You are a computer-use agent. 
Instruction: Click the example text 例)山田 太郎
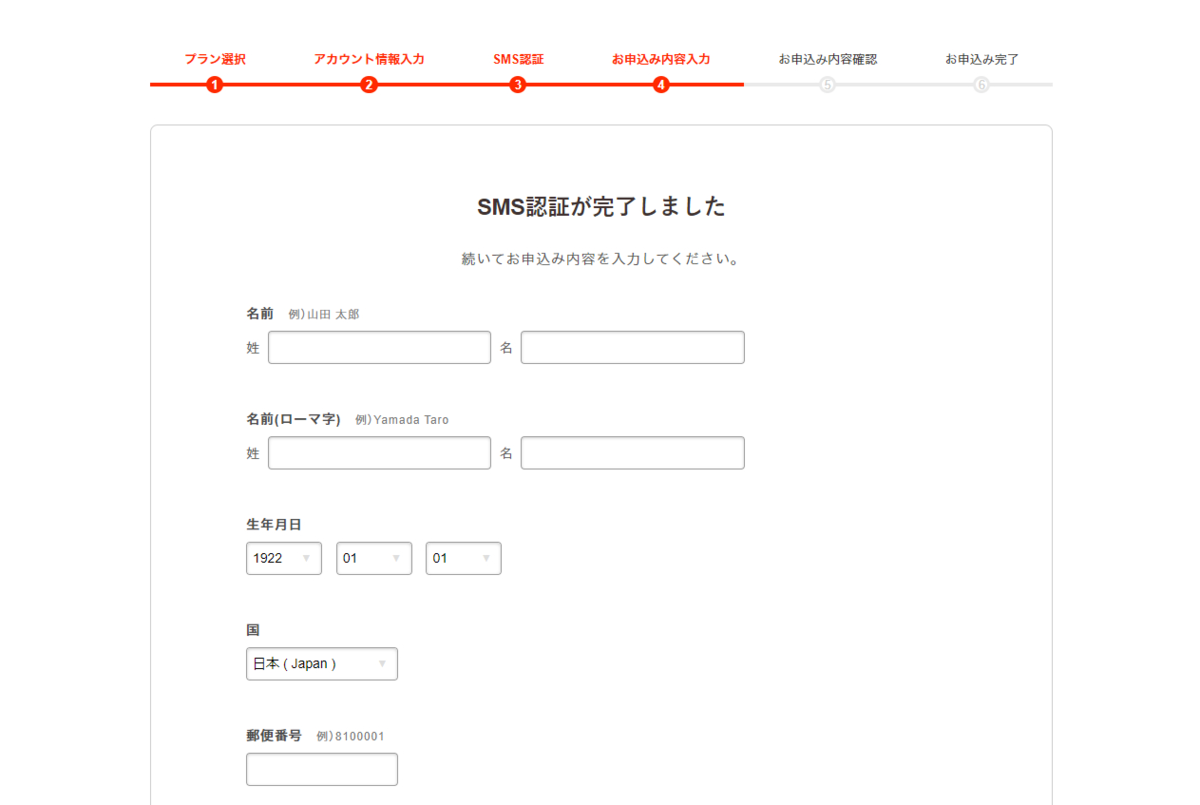click(x=324, y=314)
